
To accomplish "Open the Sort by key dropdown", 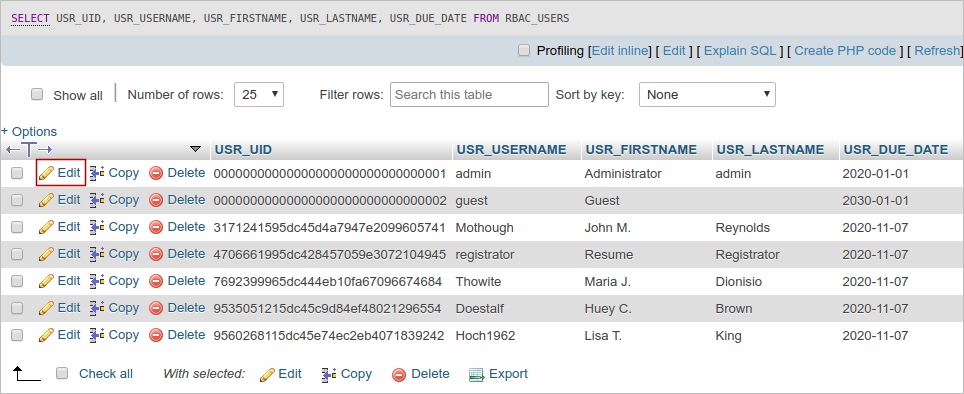I will click(x=707, y=95).
